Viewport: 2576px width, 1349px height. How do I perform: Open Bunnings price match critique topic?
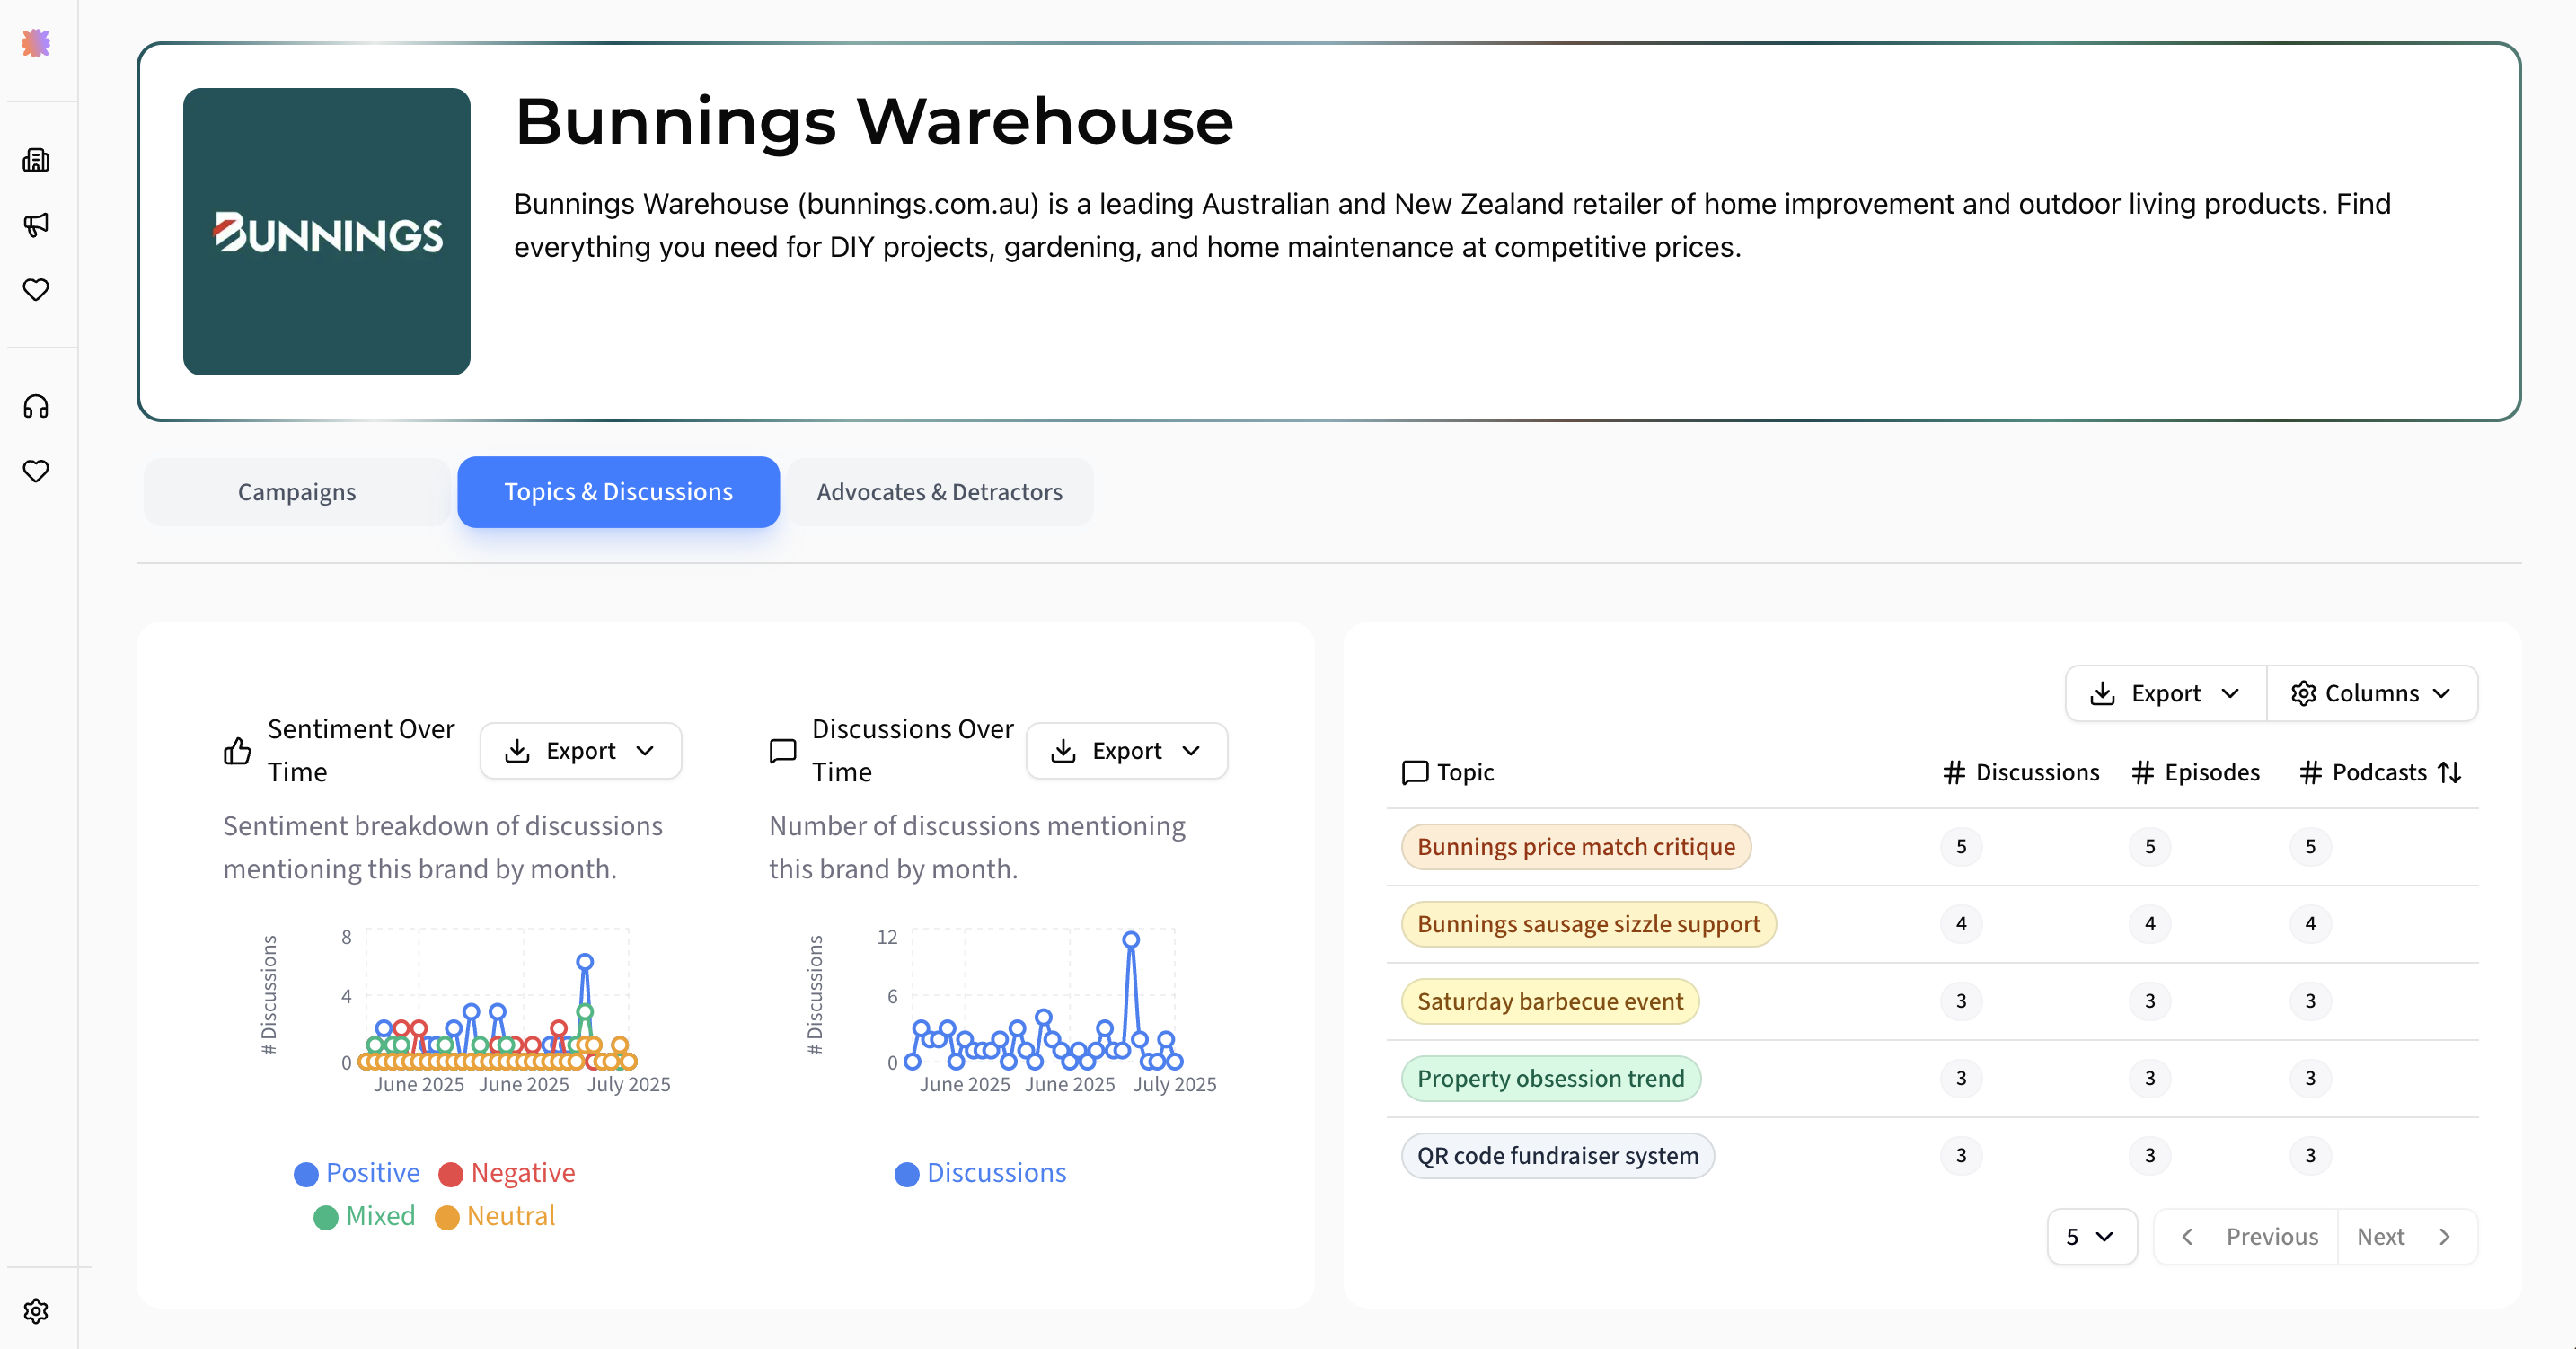click(x=1575, y=847)
